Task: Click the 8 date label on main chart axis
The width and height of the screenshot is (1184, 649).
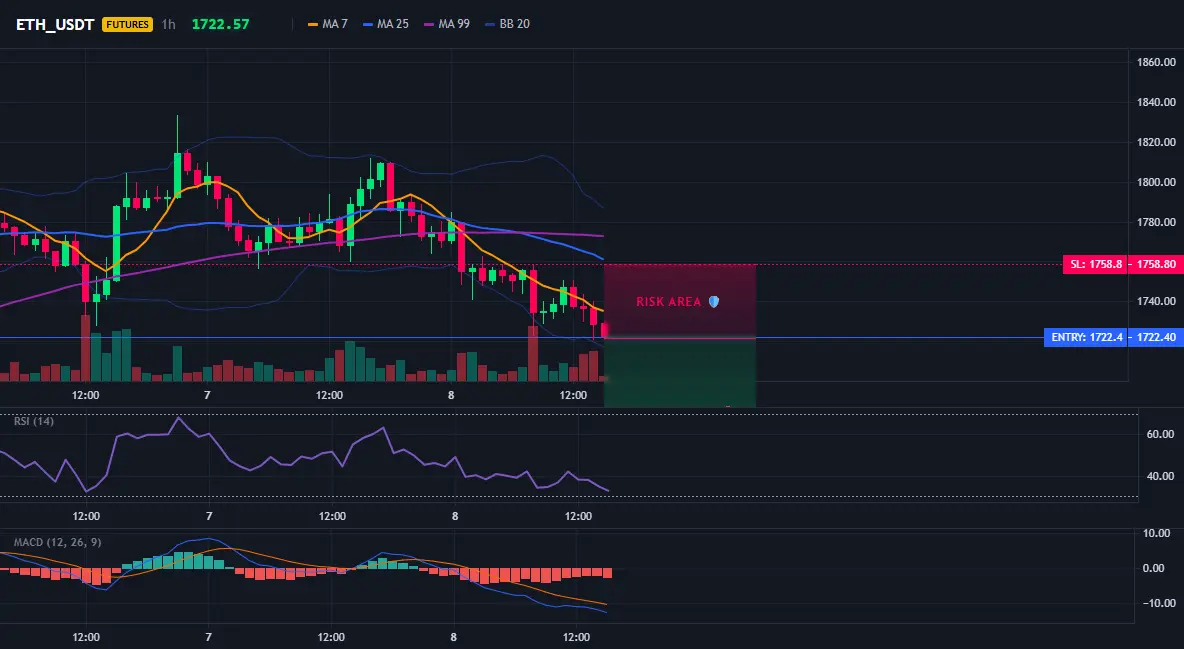Action: (451, 395)
